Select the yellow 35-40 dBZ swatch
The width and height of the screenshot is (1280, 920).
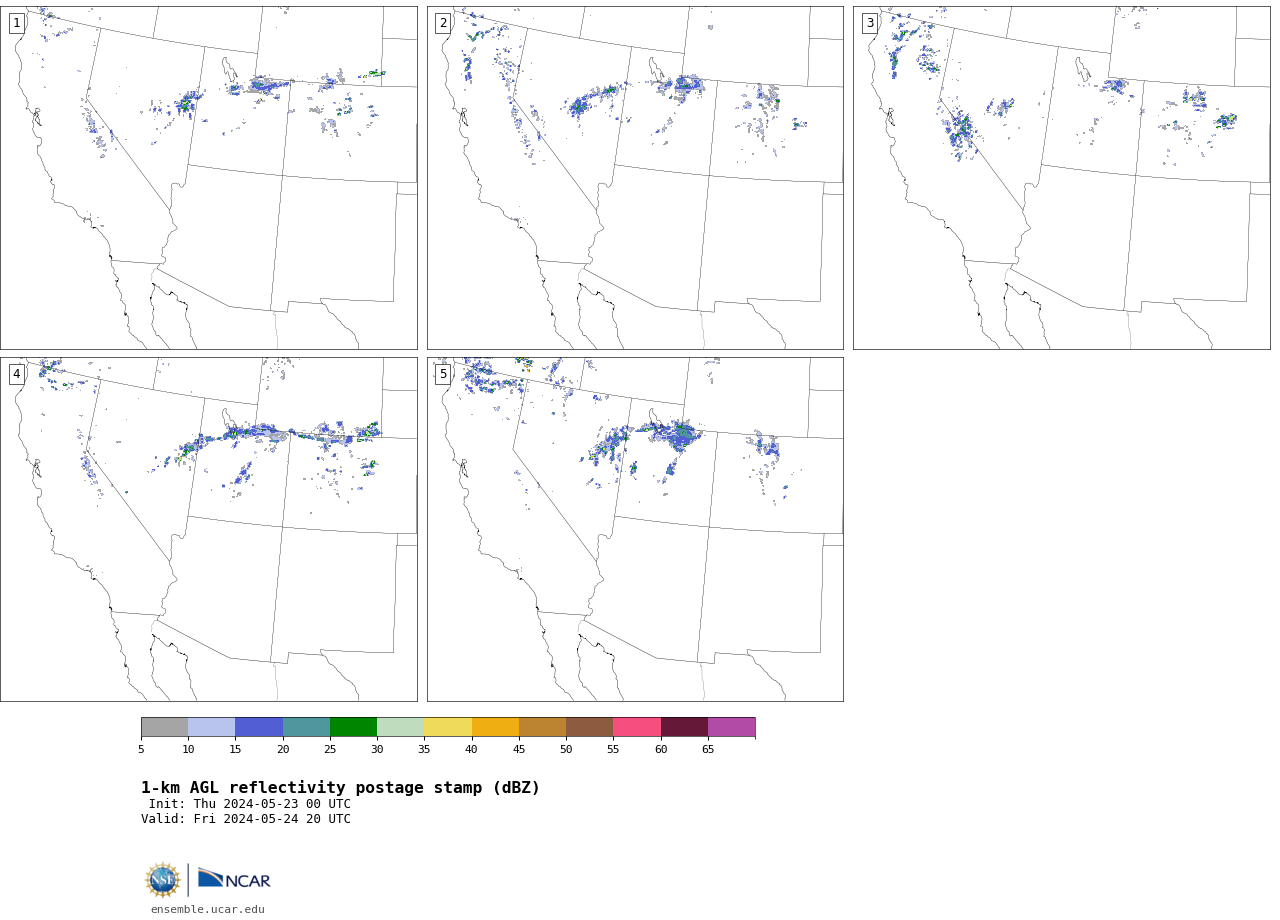coord(448,727)
